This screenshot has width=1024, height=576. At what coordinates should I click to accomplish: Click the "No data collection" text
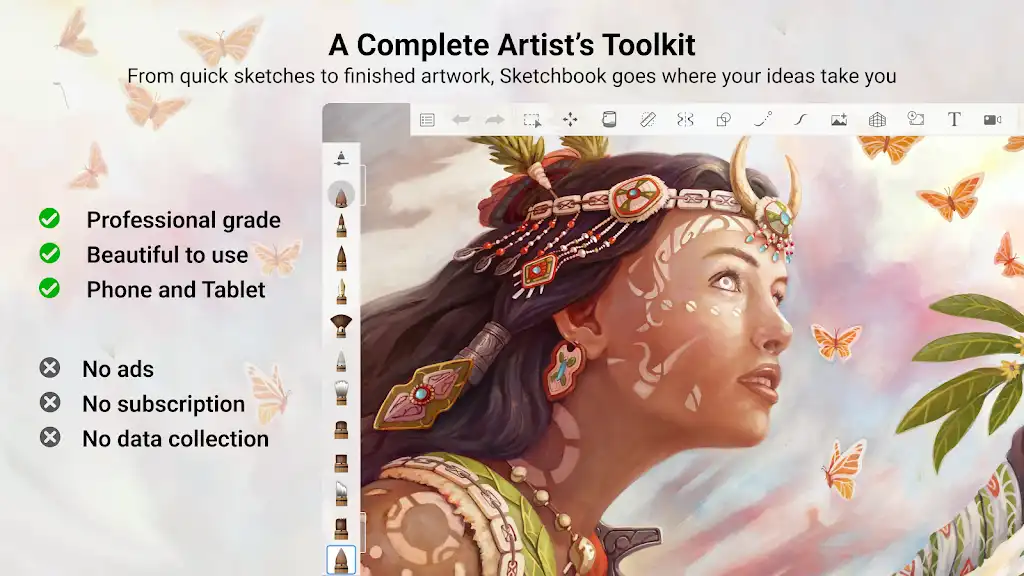point(175,439)
